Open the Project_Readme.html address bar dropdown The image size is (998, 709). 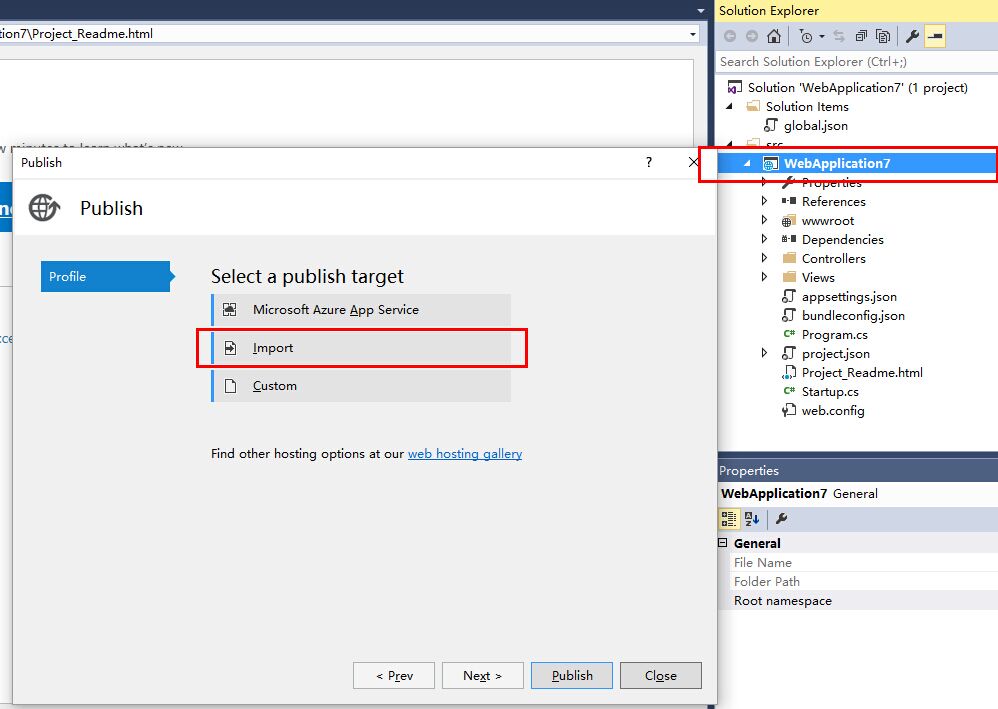coord(692,34)
